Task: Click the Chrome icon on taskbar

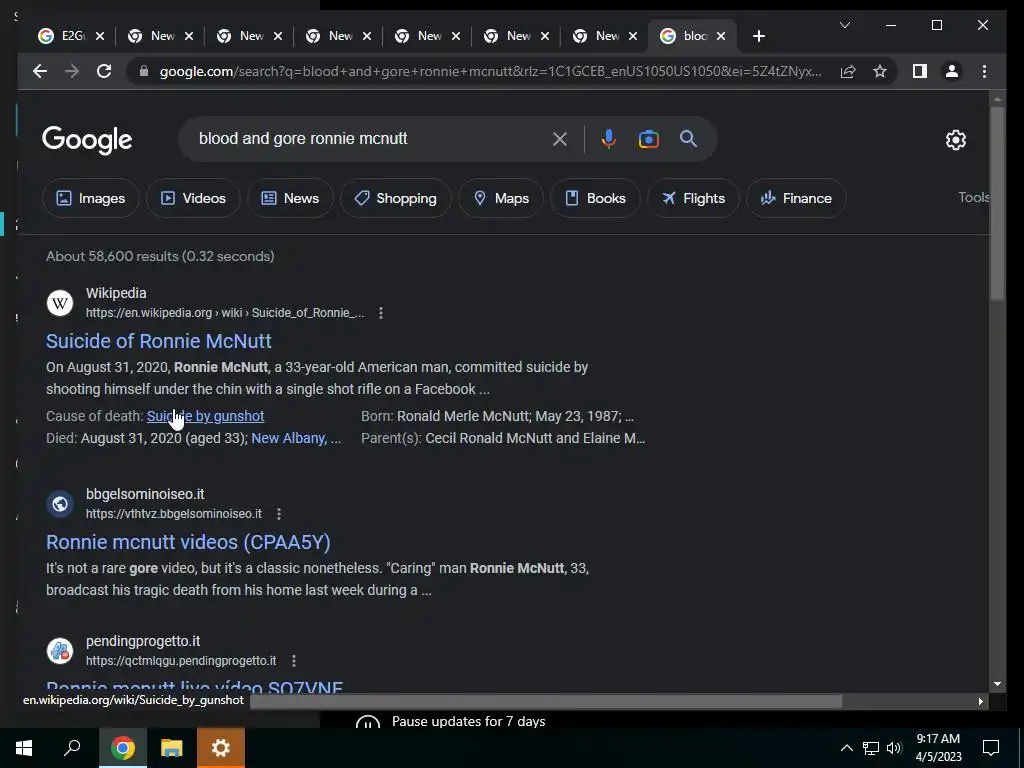Action: click(123, 748)
